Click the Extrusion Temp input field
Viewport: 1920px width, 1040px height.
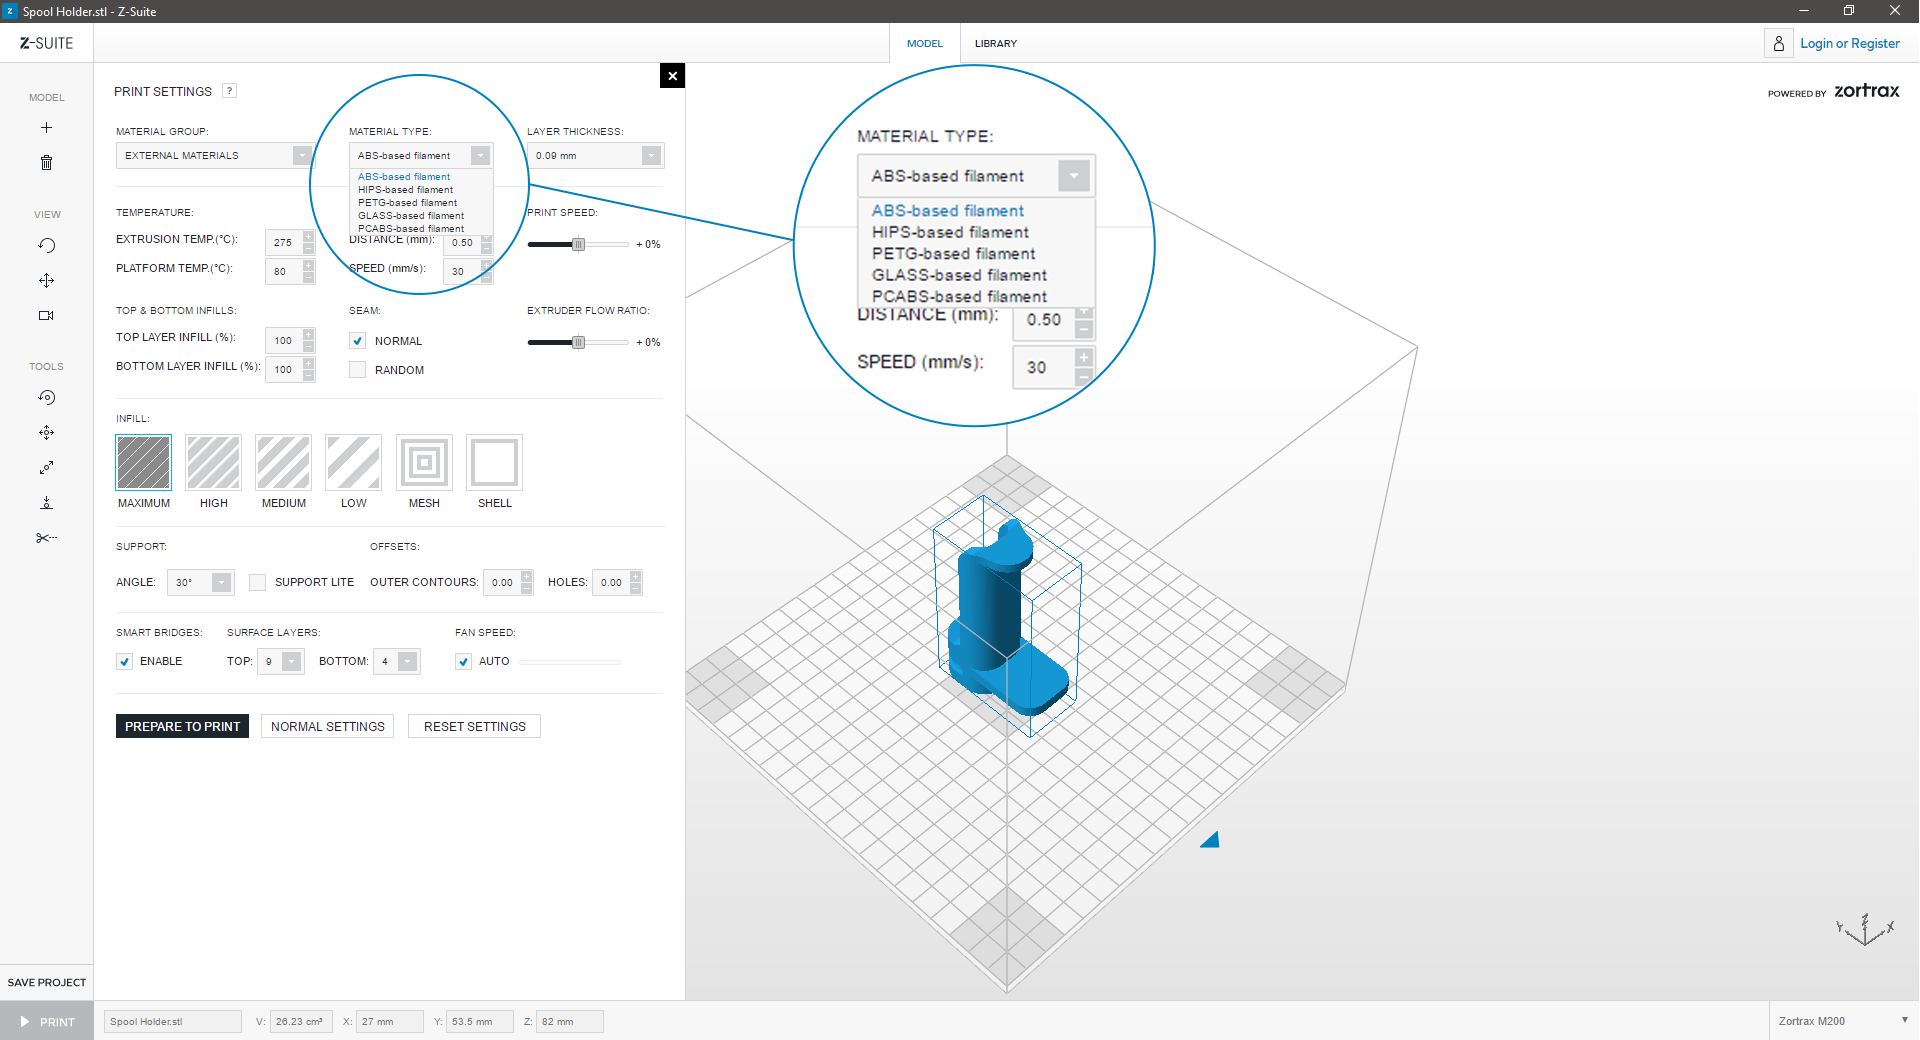tap(283, 243)
